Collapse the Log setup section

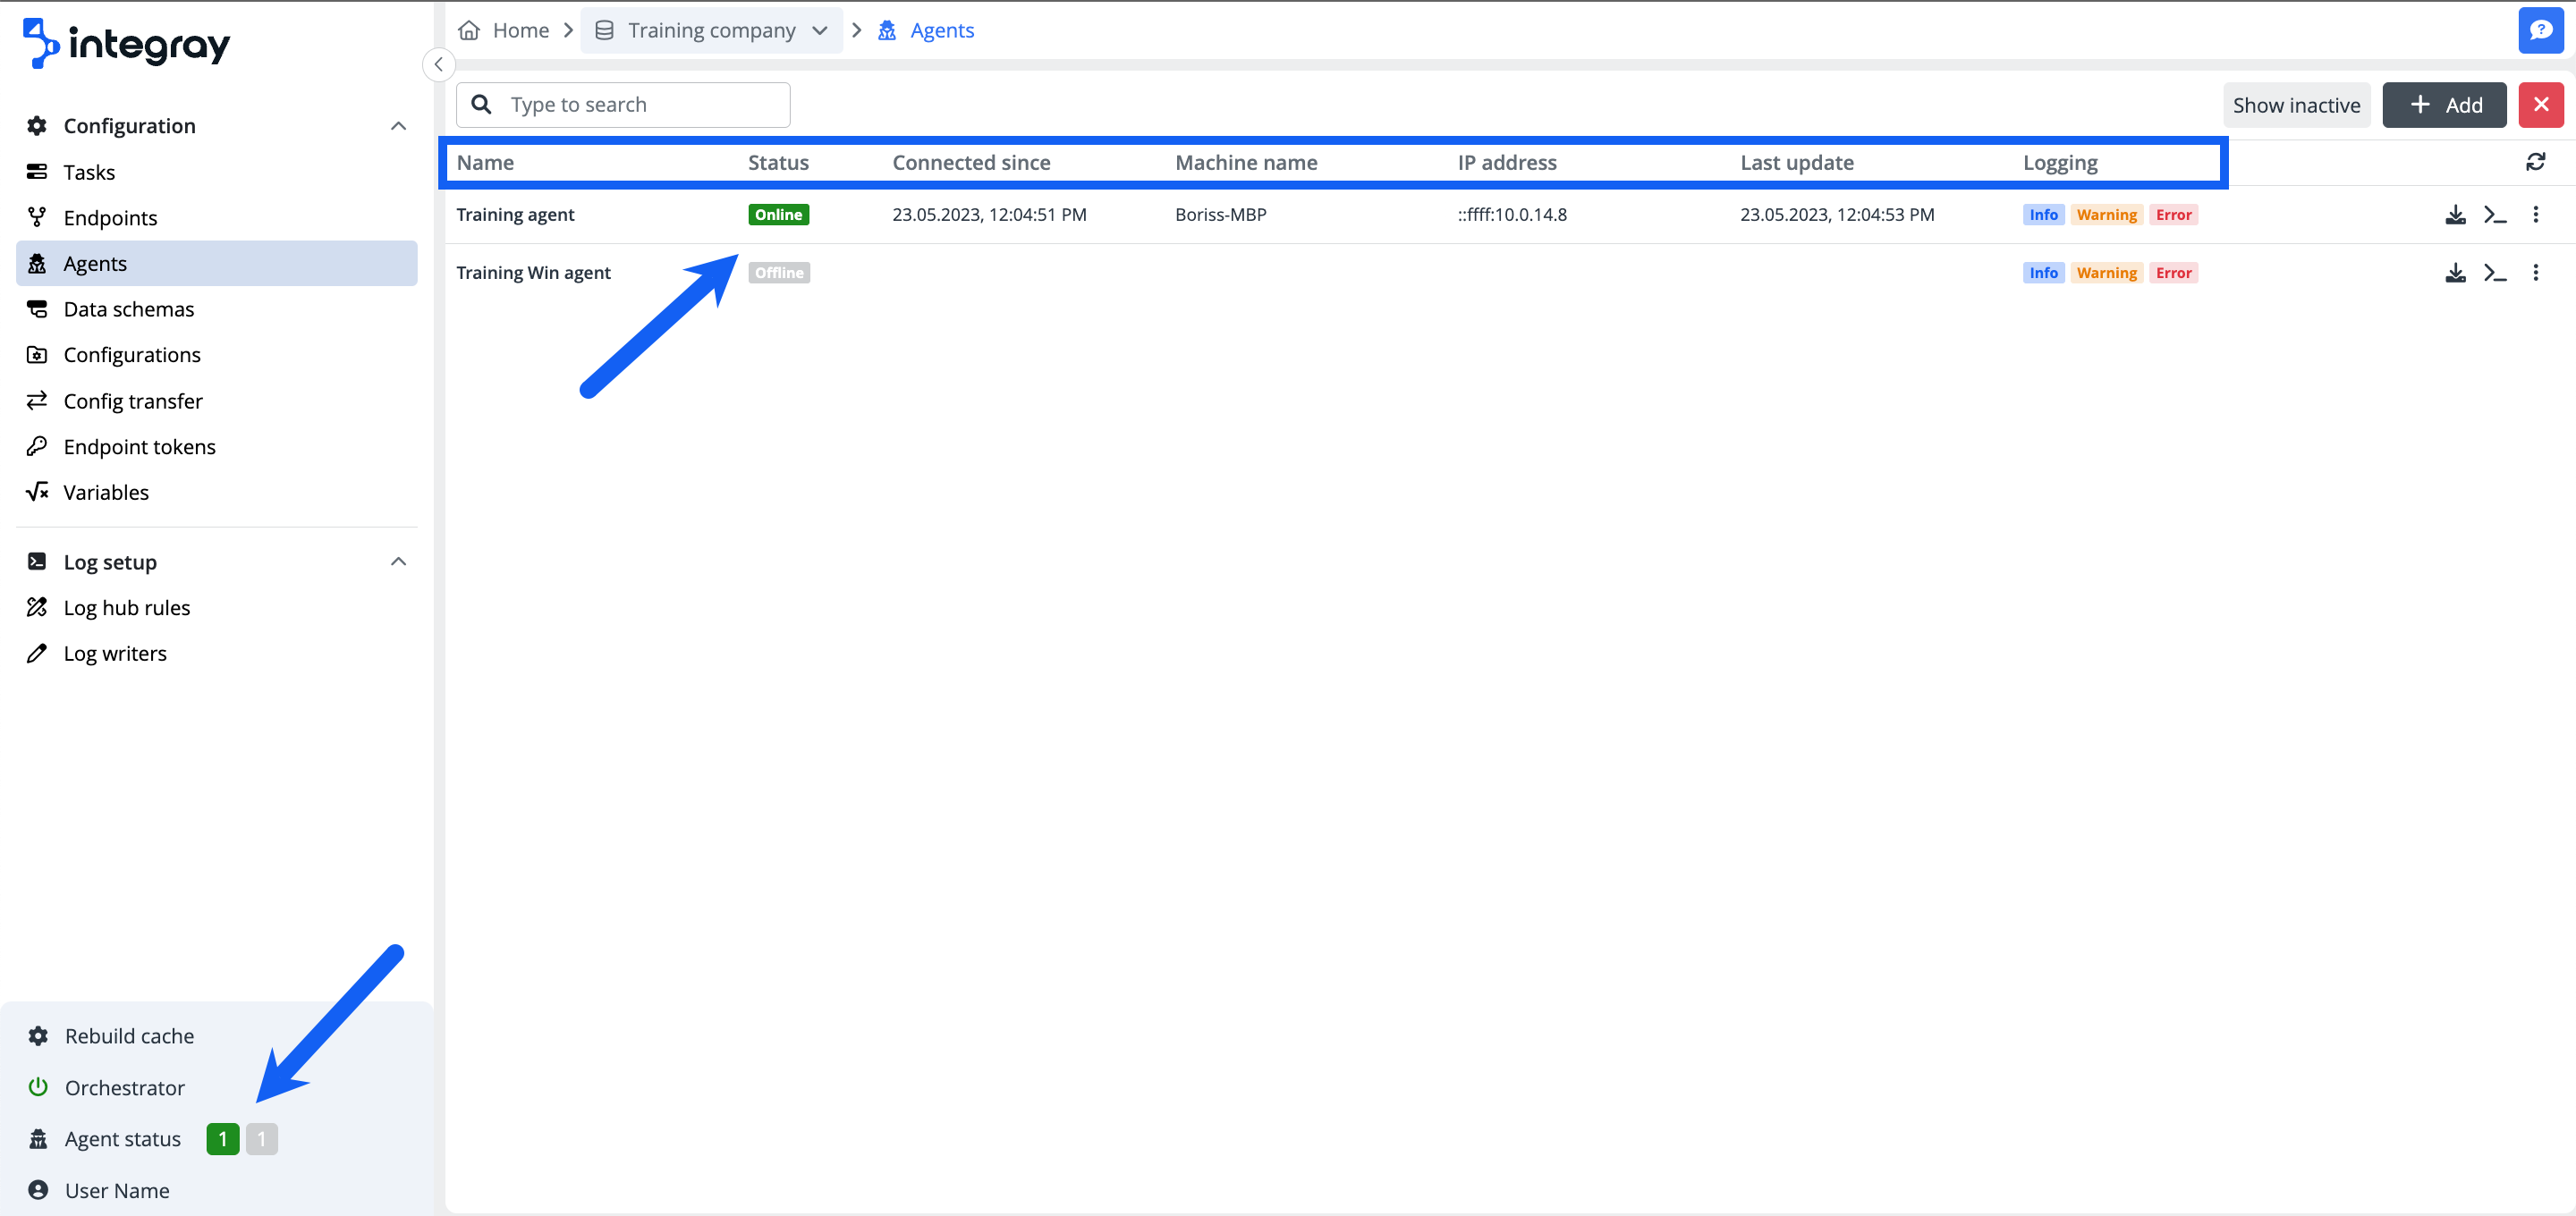pyautogui.click(x=398, y=562)
